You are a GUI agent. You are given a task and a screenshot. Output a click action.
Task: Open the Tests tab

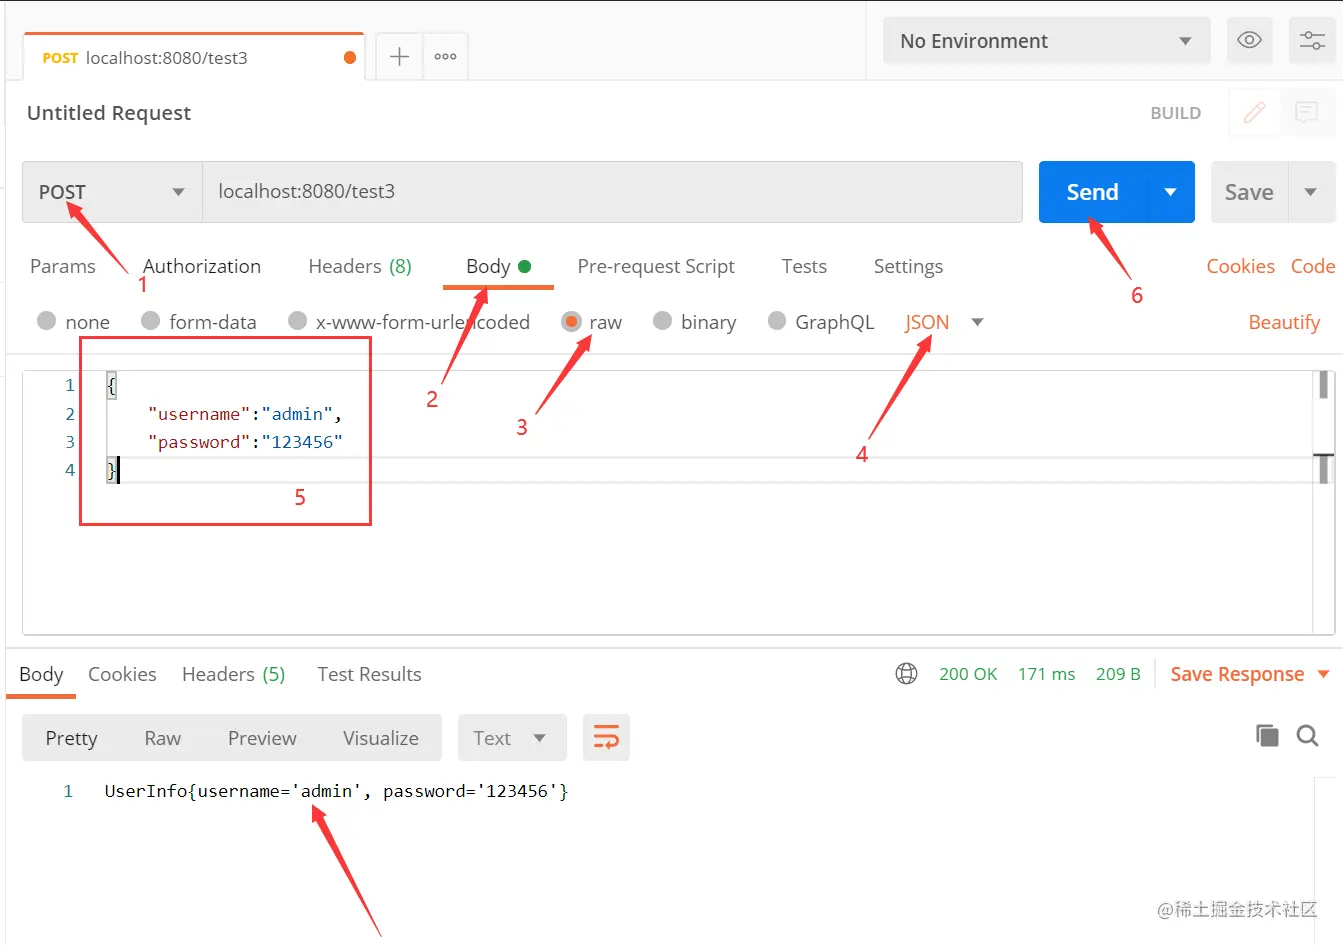click(804, 266)
